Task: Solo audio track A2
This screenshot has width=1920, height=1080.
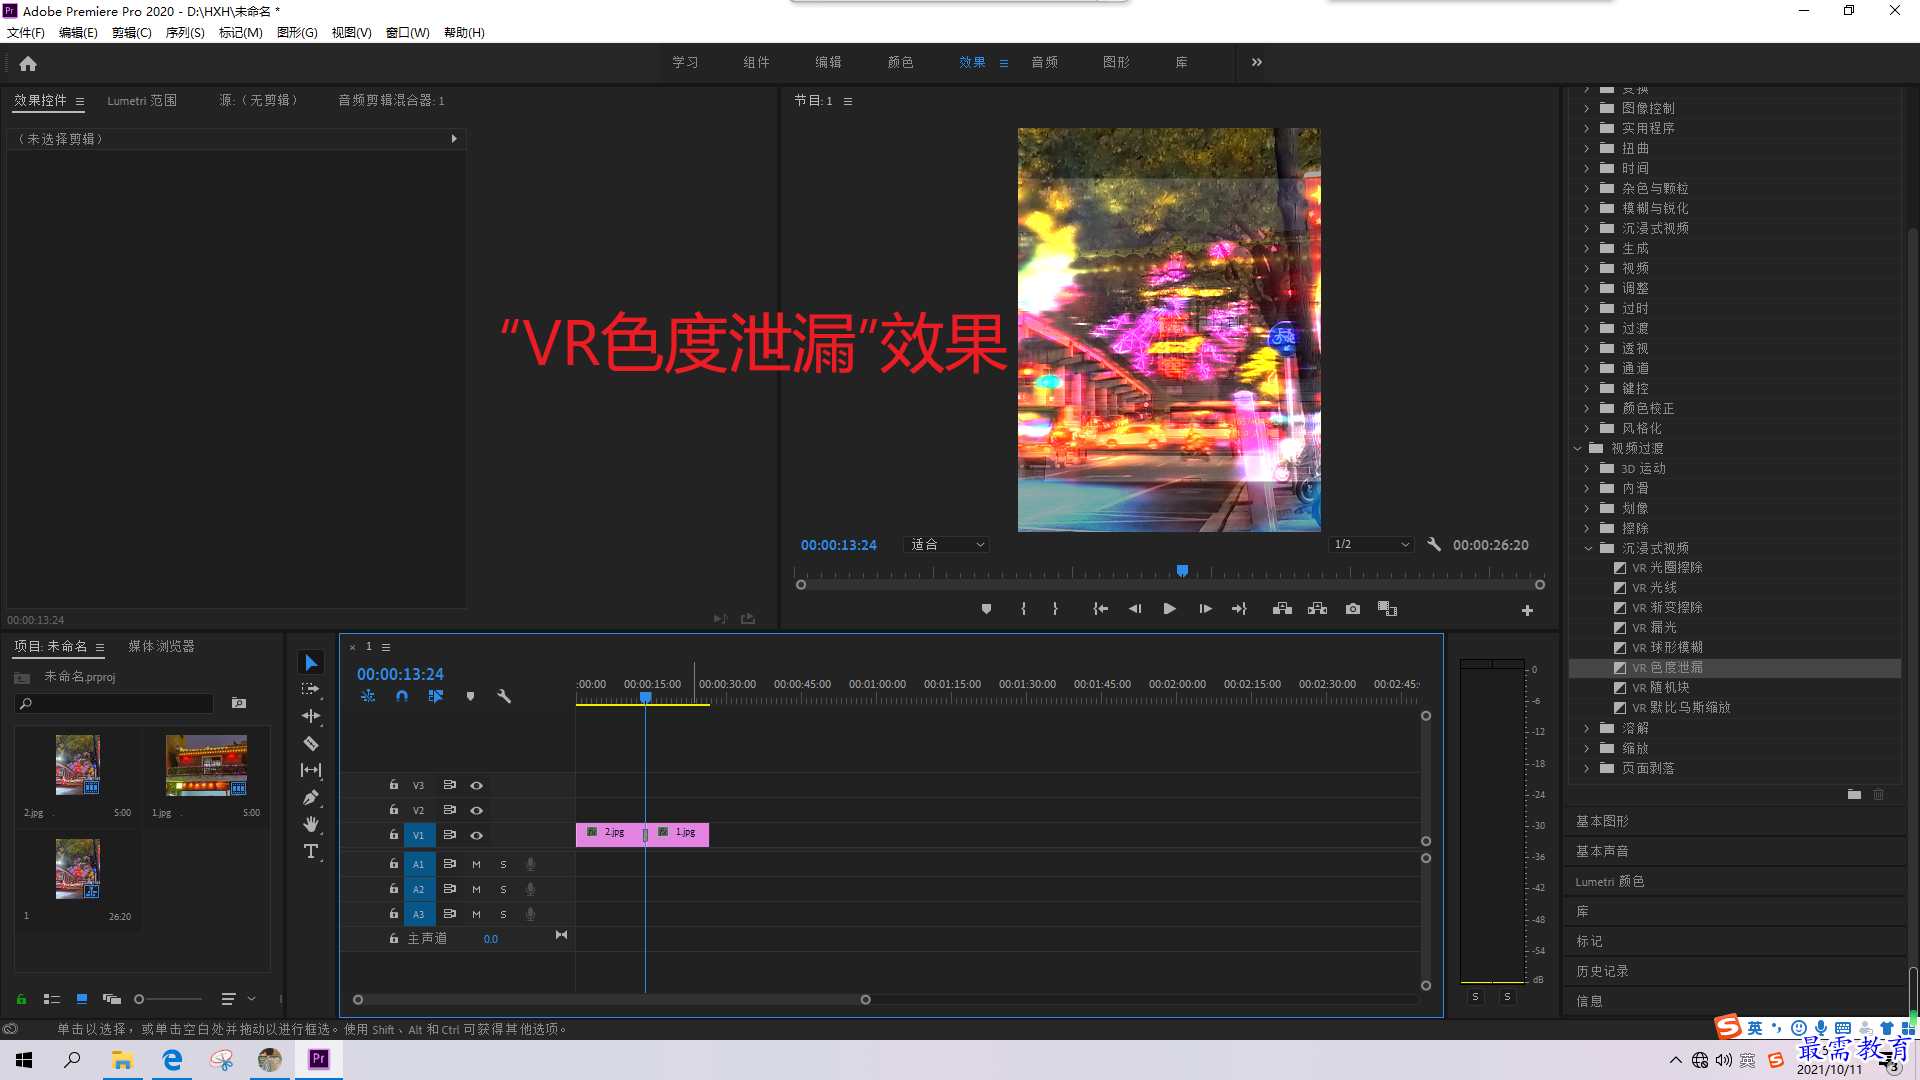Action: tap(503, 889)
